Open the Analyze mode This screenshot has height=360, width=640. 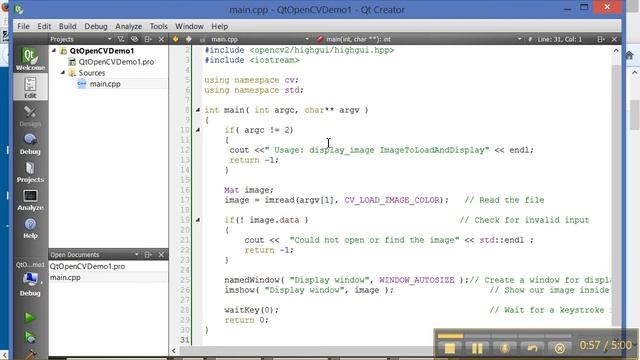[x=30, y=200]
